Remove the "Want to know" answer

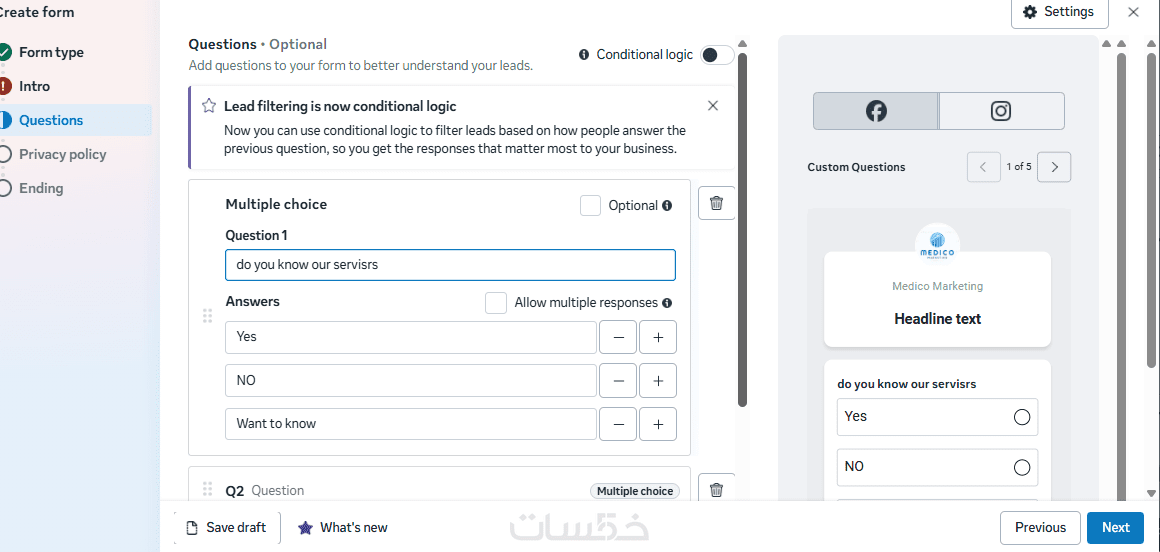(618, 424)
